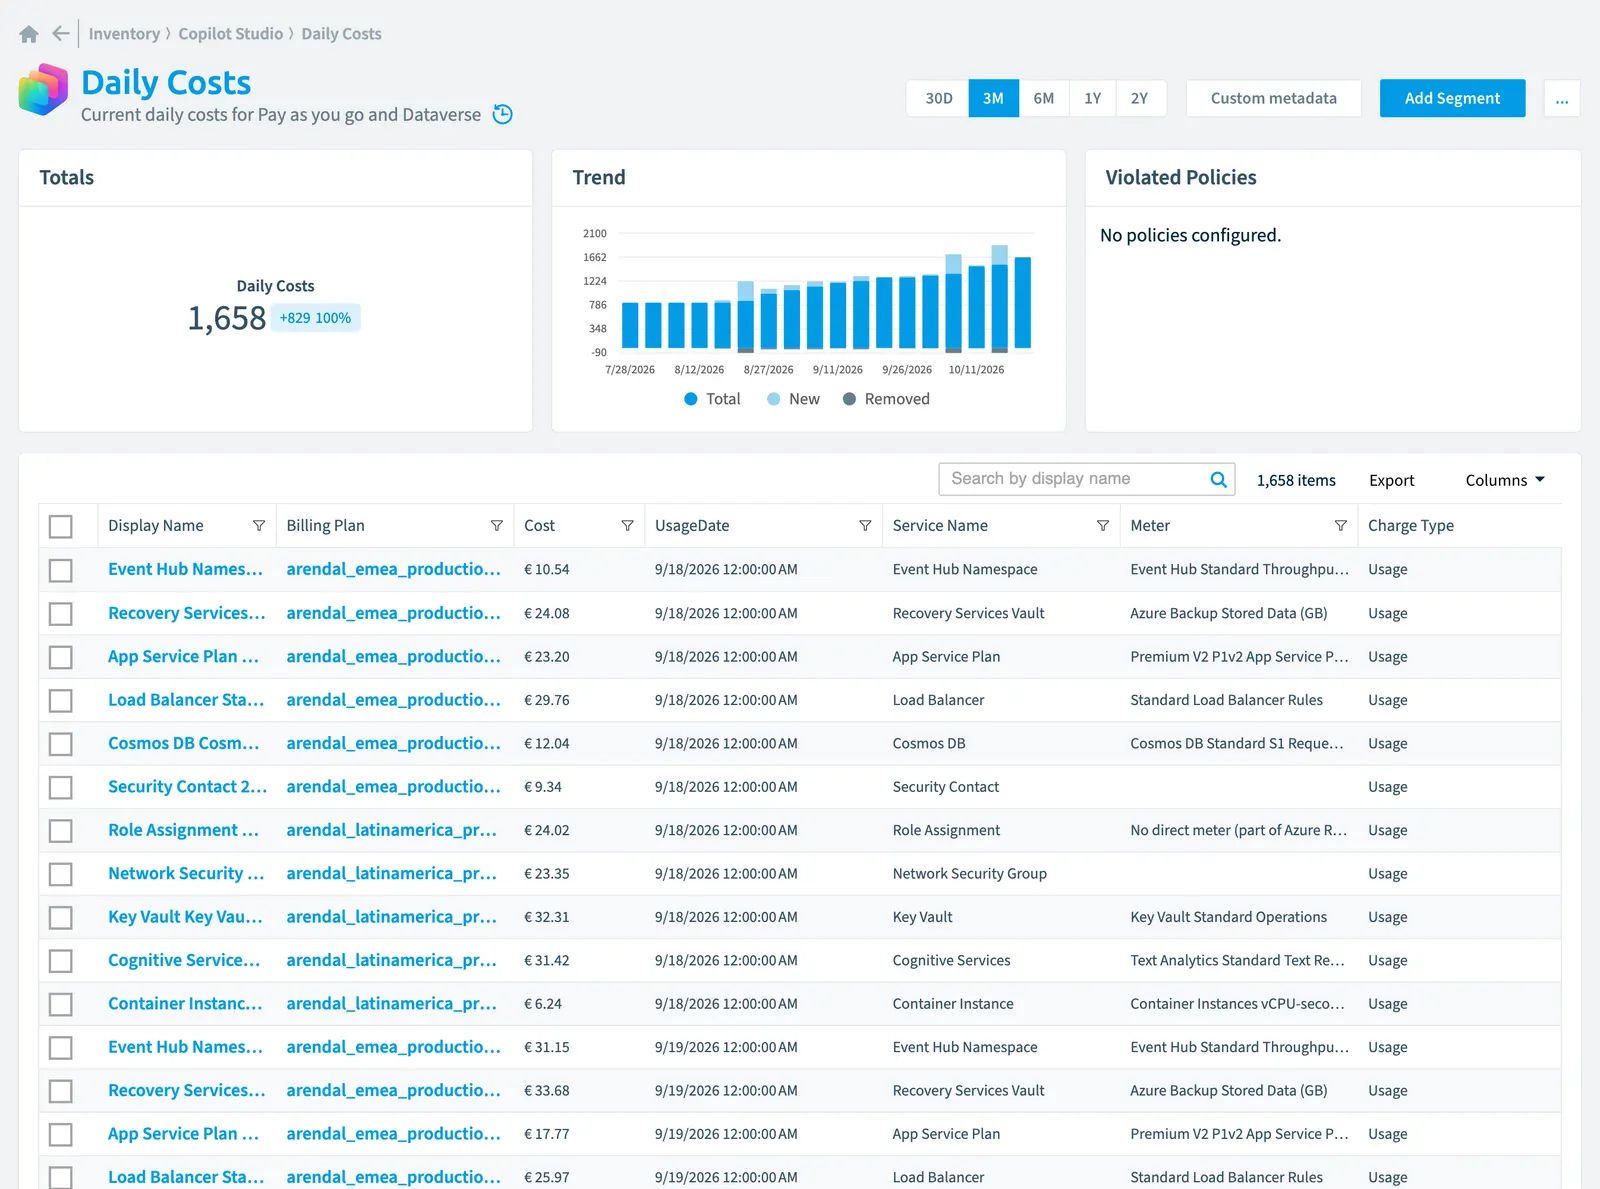Open UsageDate column filter icon

[x=865, y=526]
